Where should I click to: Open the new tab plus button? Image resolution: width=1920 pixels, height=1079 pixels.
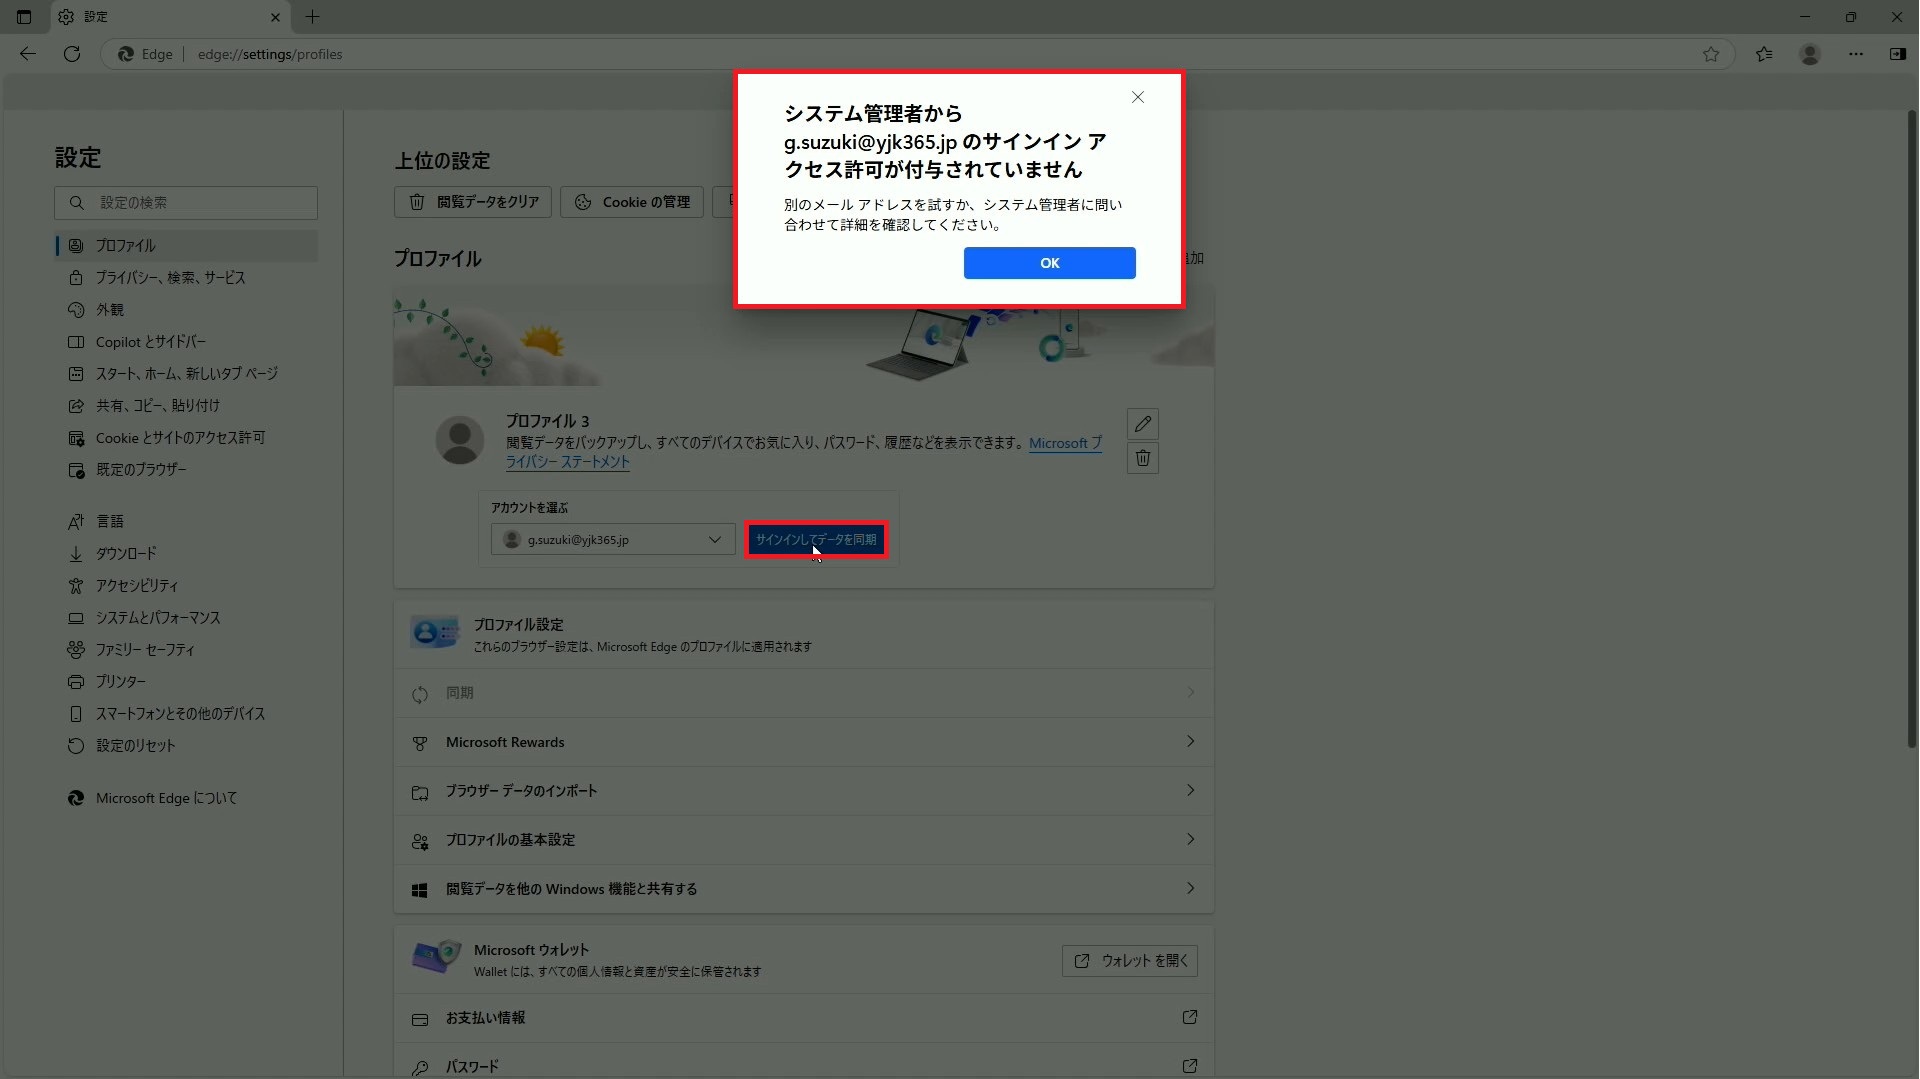pyautogui.click(x=312, y=17)
